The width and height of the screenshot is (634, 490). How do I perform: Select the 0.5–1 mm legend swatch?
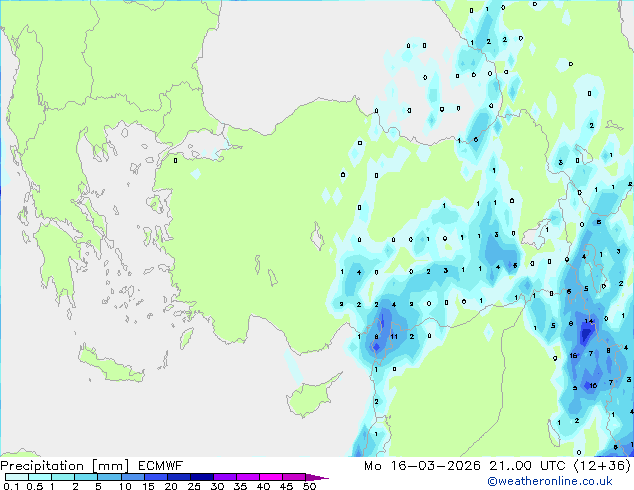pos(40,477)
